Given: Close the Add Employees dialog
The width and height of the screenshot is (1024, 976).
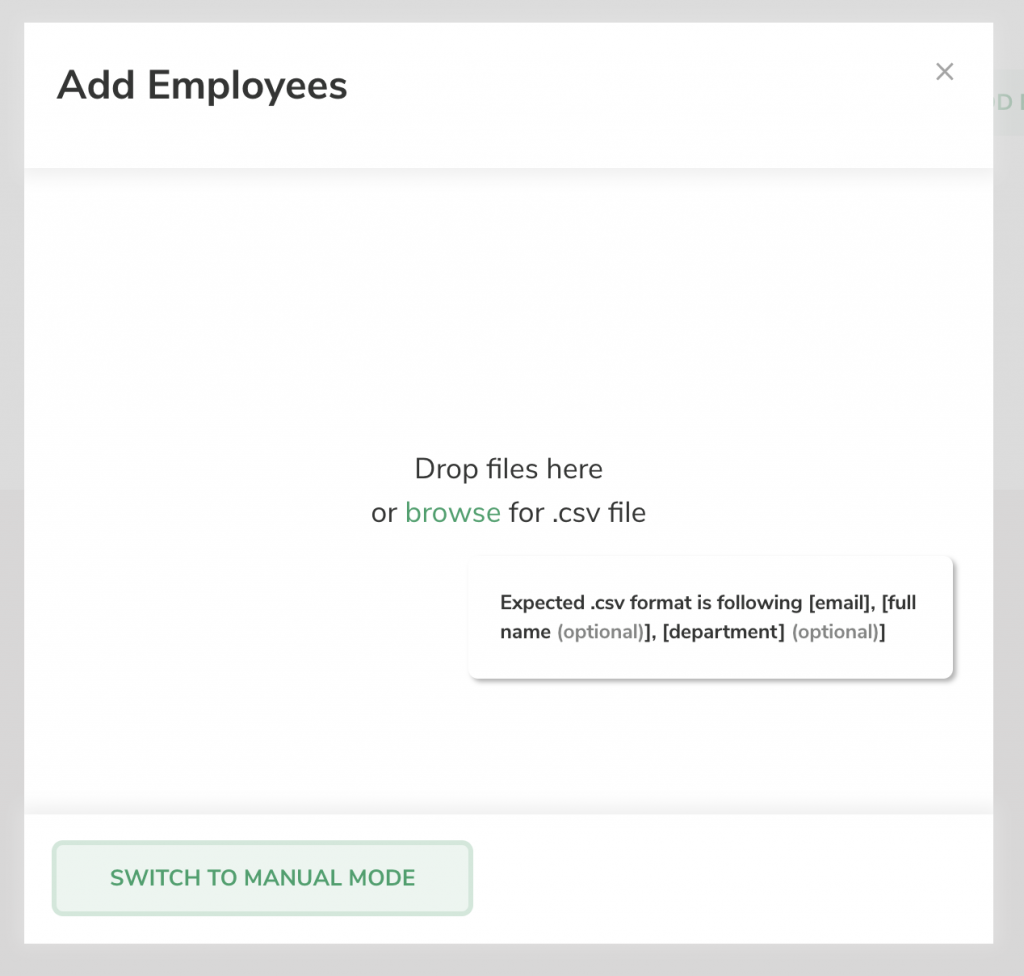Looking at the screenshot, I should 944,72.
